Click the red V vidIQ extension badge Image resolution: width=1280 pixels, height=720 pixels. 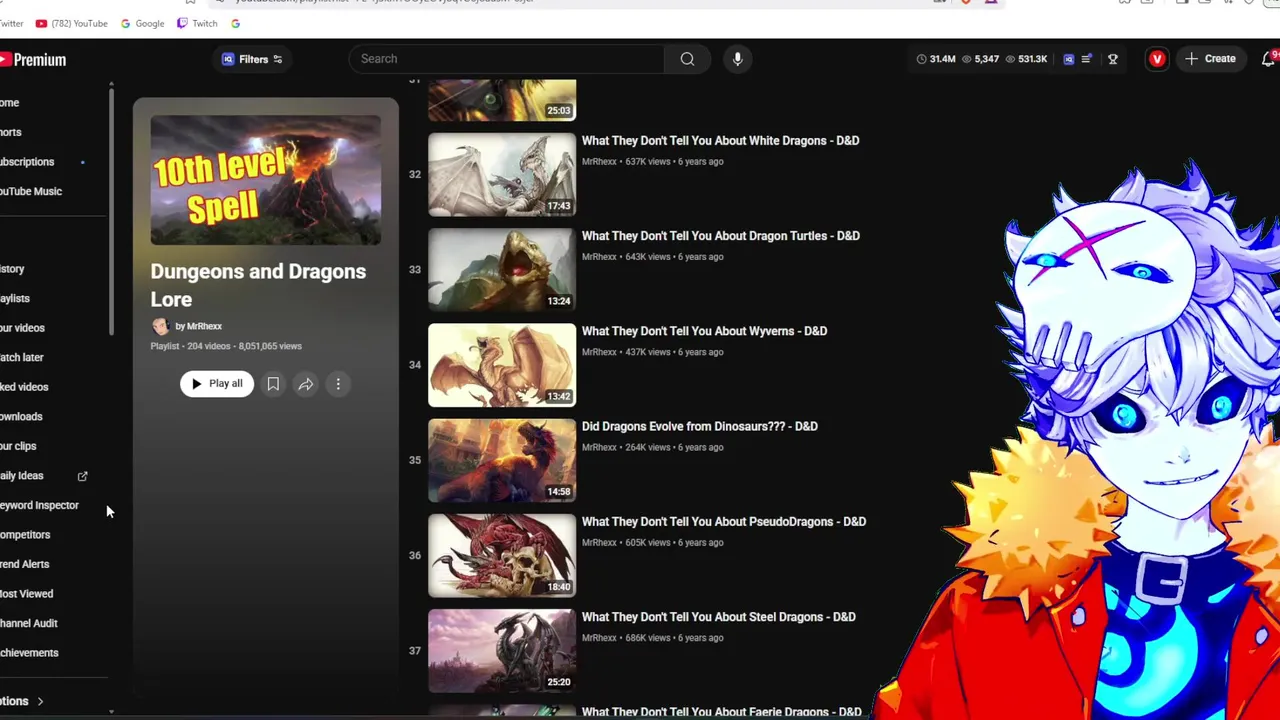(1157, 59)
